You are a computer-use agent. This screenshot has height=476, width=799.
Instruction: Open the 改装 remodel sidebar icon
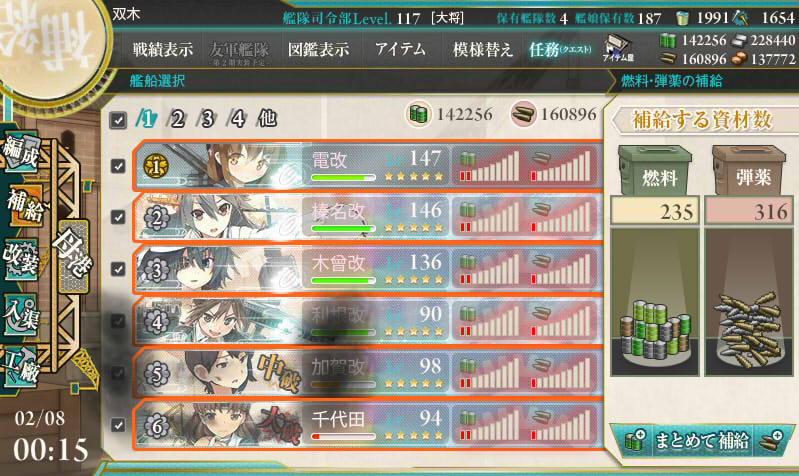(x=21, y=259)
